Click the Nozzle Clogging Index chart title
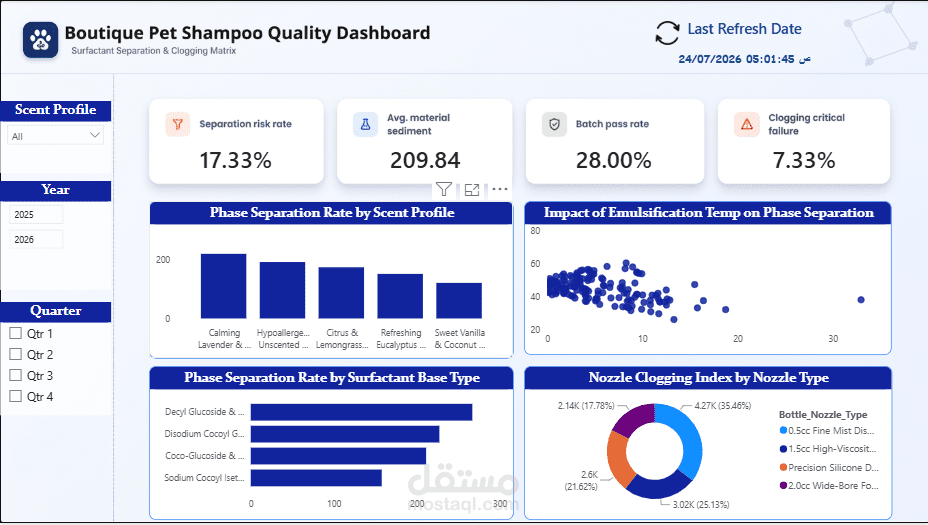This screenshot has width=928, height=525. coord(708,378)
